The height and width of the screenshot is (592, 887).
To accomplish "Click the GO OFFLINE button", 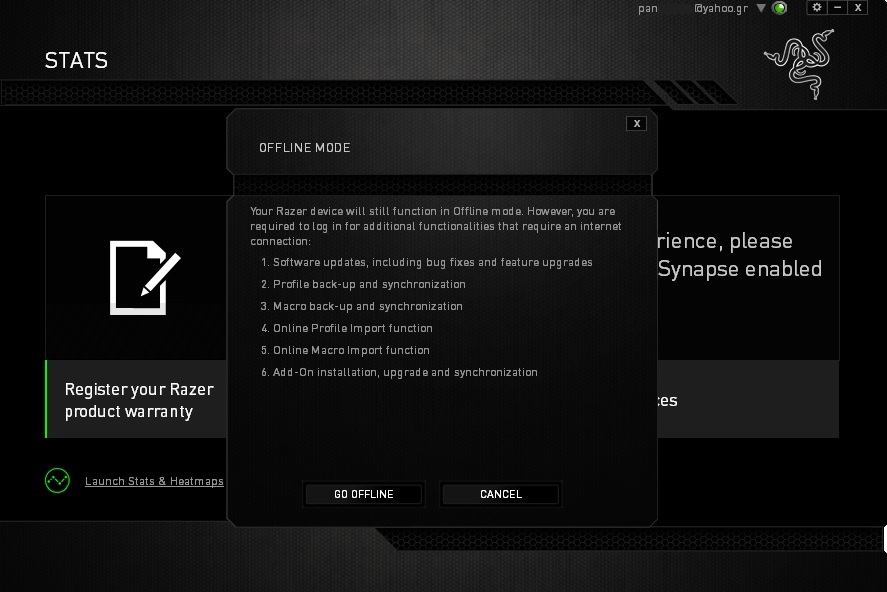I will pyautogui.click(x=363, y=494).
